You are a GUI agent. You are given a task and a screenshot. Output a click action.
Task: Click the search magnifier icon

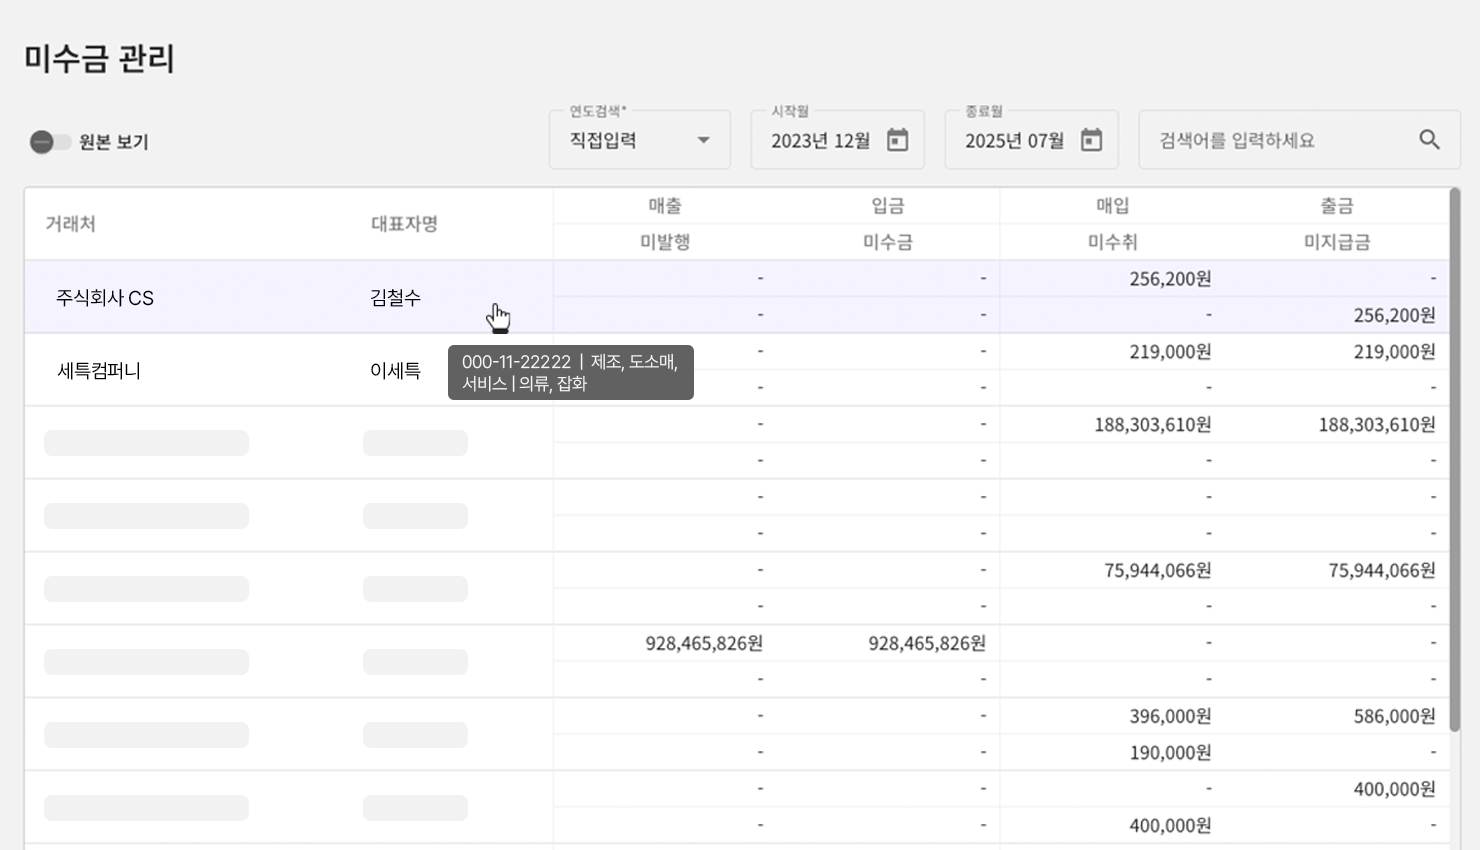[x=1430, y=140]
